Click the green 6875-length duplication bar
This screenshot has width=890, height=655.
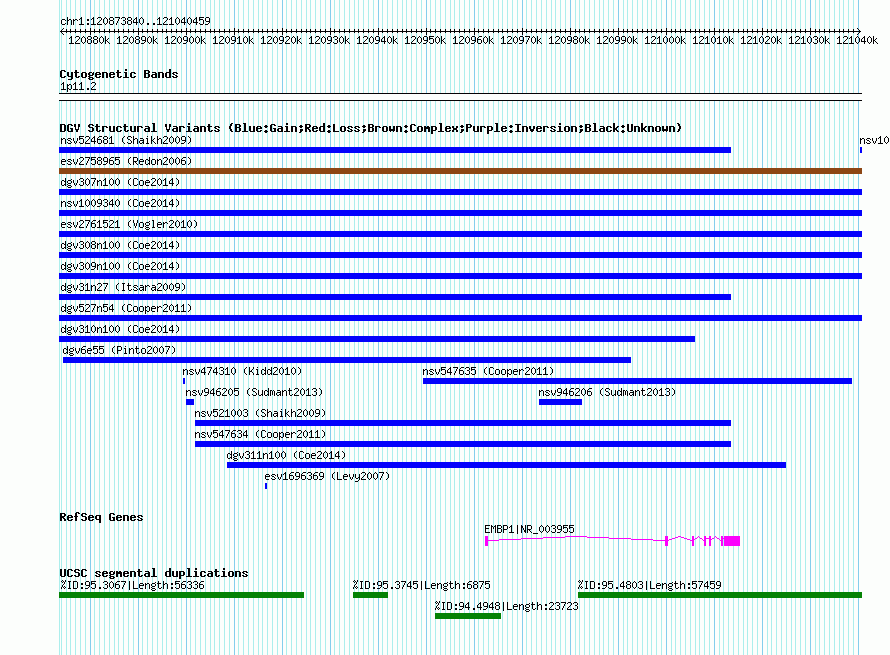click(x=370, y=595)
